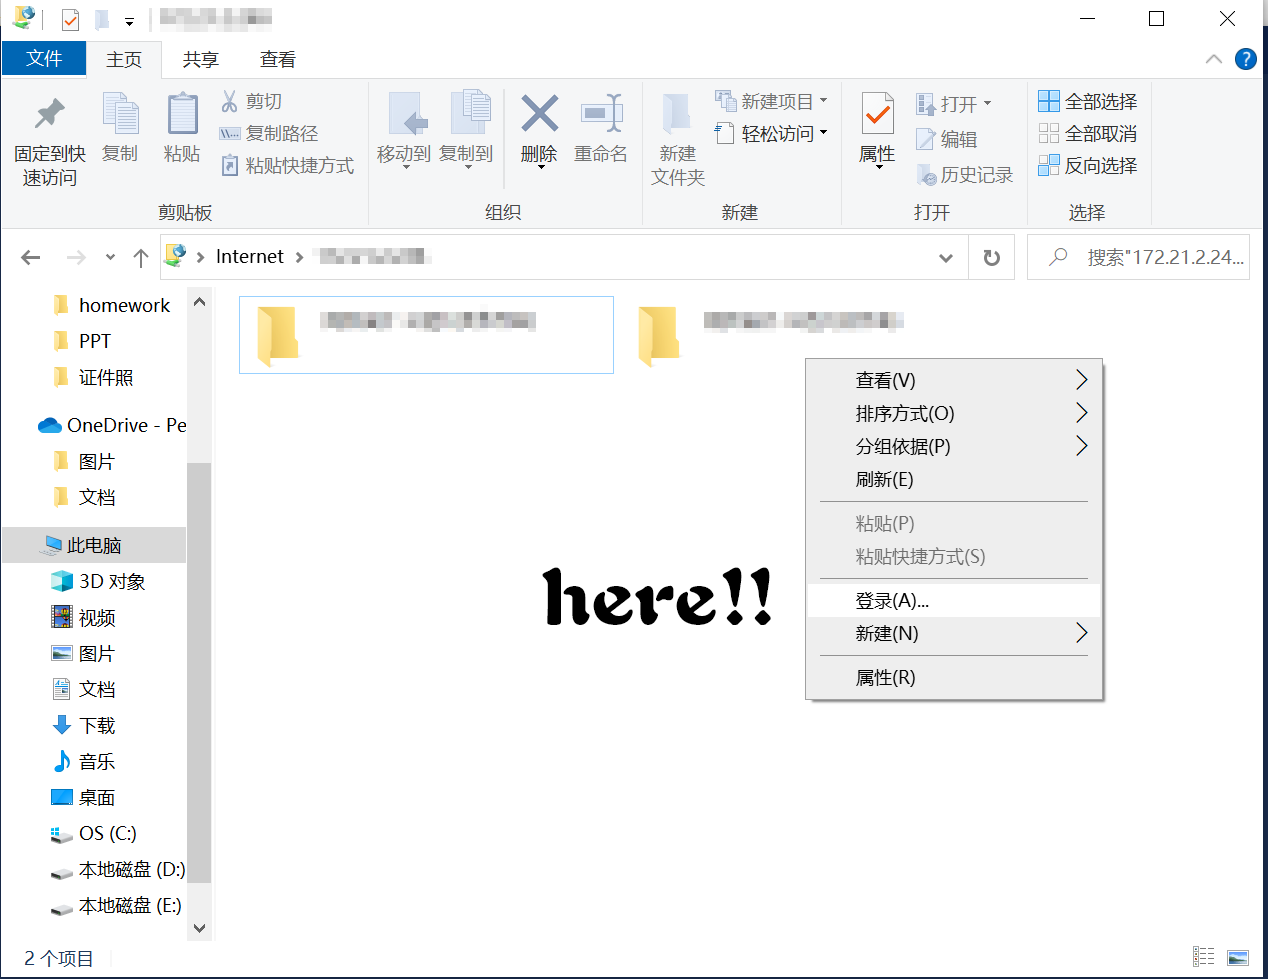Click the History (历史记录) command
The image size is (1268, 979).
coord(965,175)
